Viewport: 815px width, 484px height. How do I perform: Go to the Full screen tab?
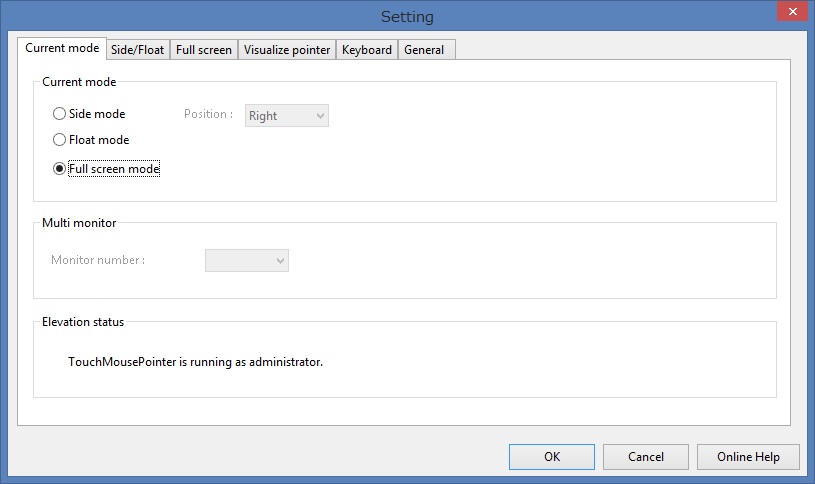click(203, 50)
